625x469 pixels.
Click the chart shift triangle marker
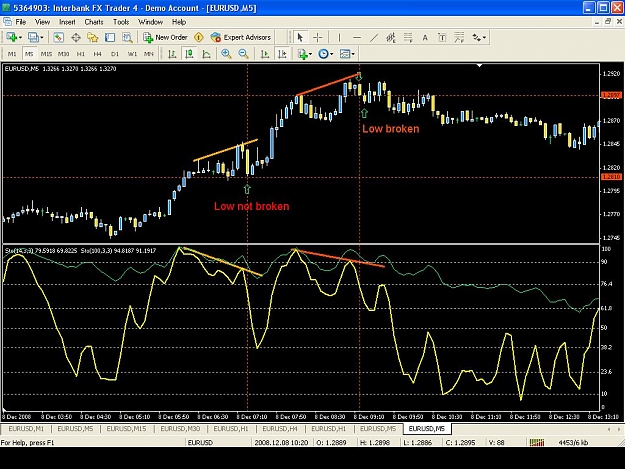click(480, 65)
